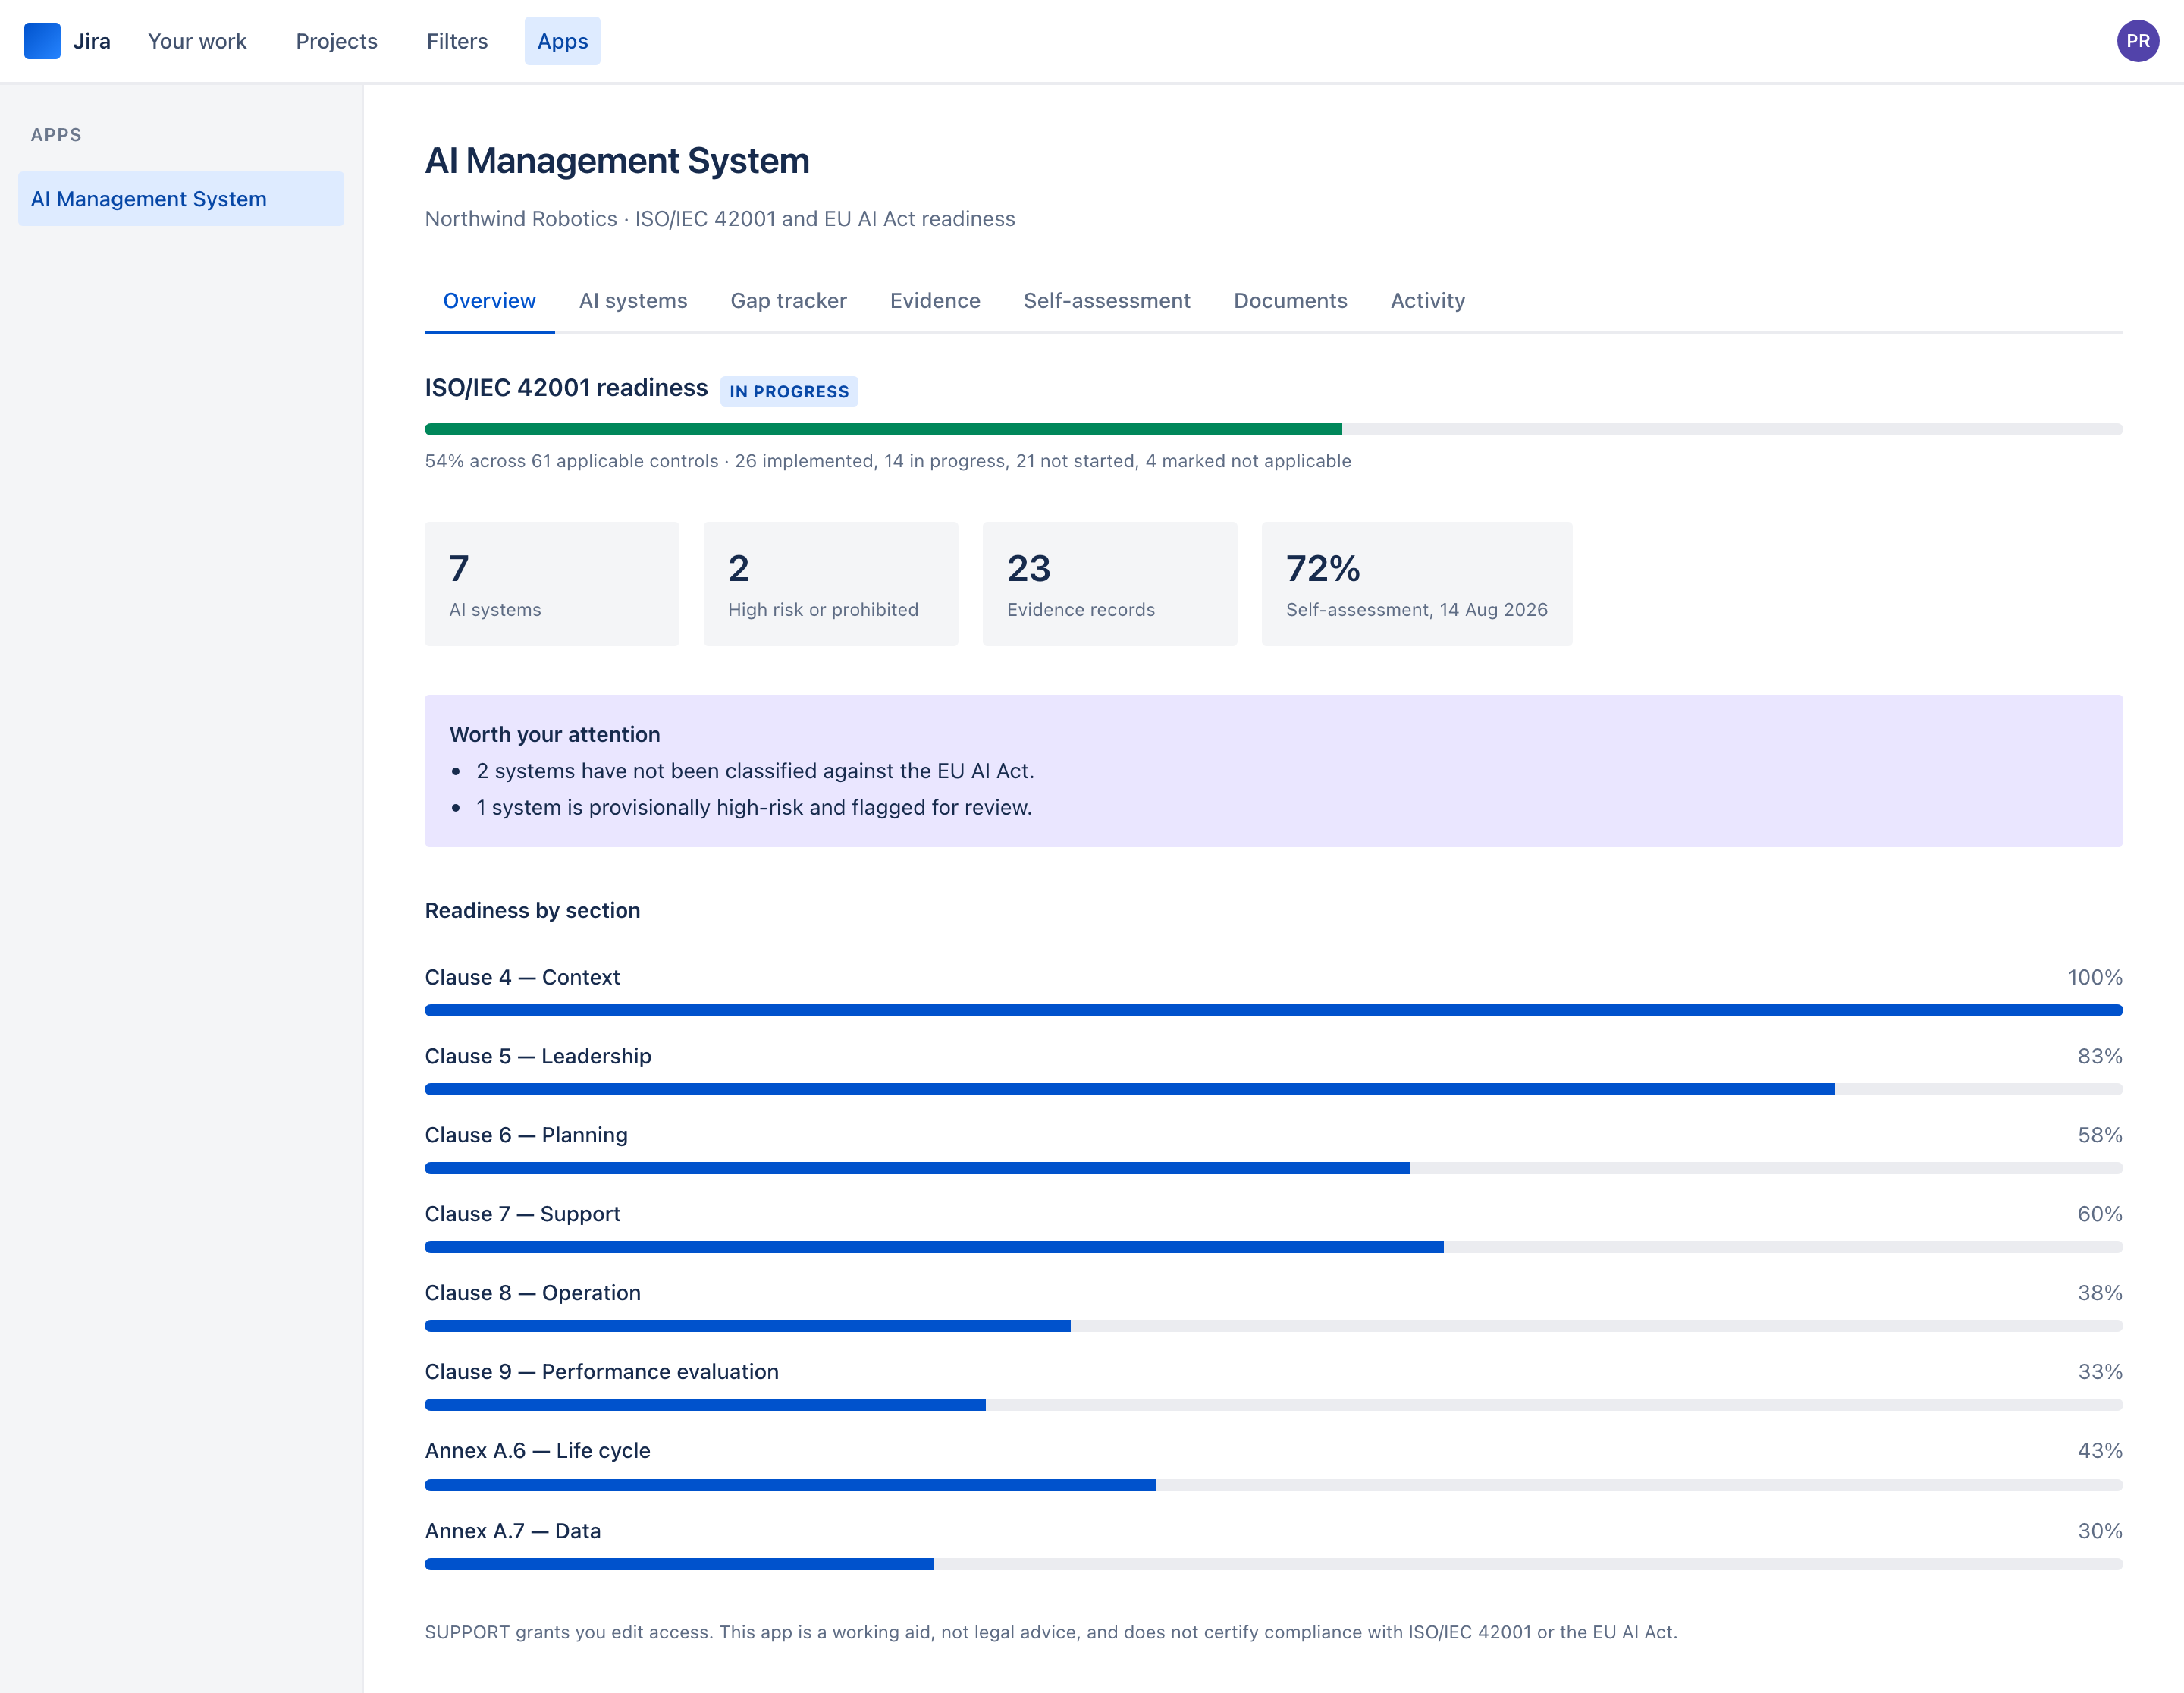The height and width of the screenshot is (1693, 2184).
Task: Click the IN PROGRESS status badge
Action: click(789, 391)
